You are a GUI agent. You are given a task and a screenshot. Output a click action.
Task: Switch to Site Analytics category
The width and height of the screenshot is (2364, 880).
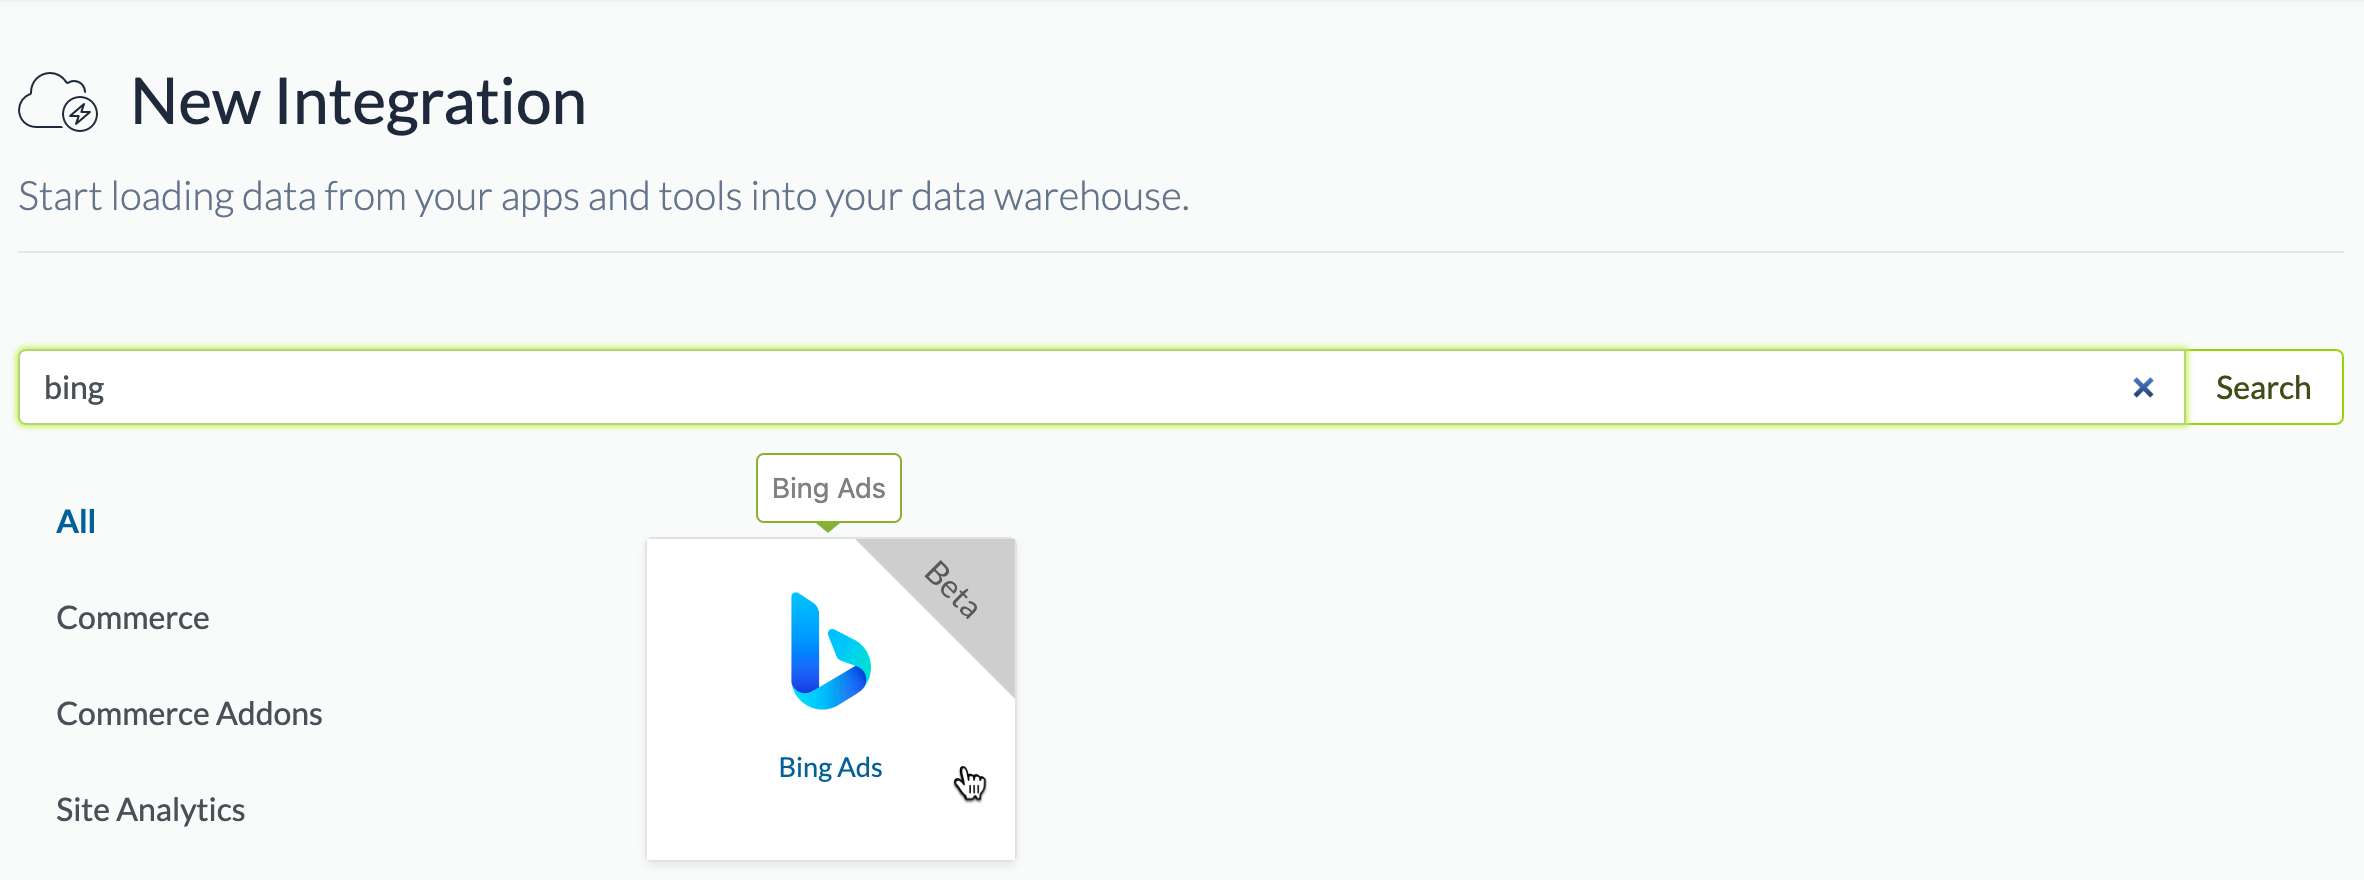(150, 810)
